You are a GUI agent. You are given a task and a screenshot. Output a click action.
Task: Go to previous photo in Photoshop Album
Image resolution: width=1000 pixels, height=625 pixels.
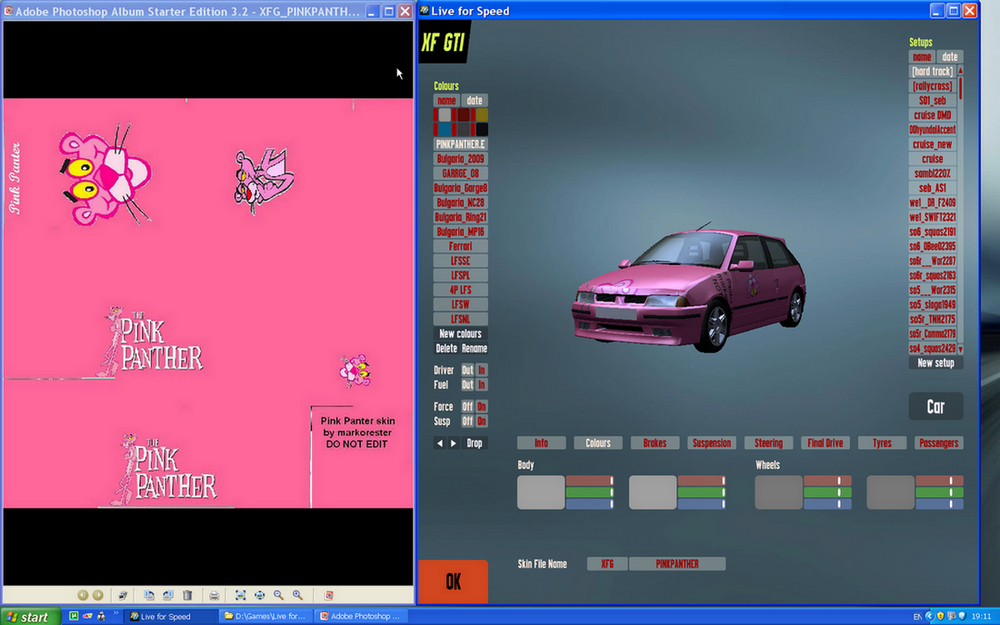point(82,595)
